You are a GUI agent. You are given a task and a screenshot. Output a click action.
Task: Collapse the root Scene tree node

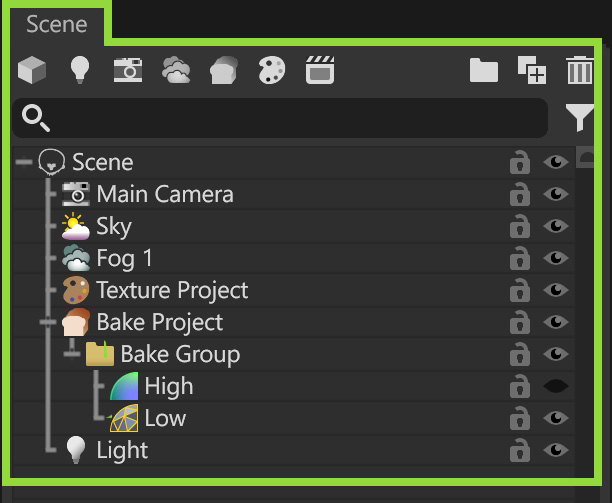[x=24, y=162]
